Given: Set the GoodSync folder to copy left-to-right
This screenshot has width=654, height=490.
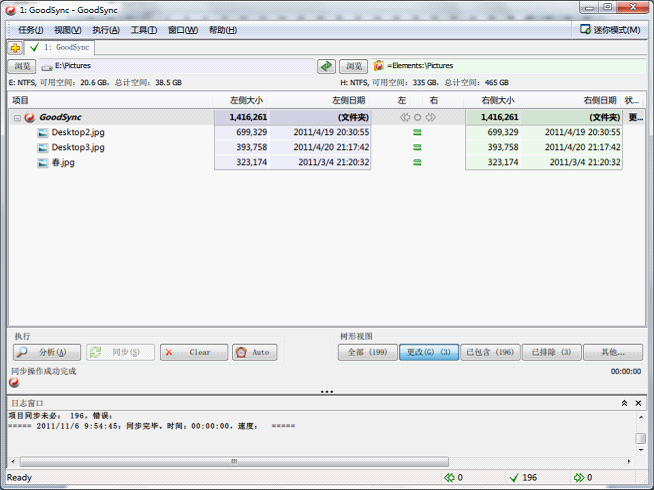Looking at the screenshot, I should coord(431,117).
